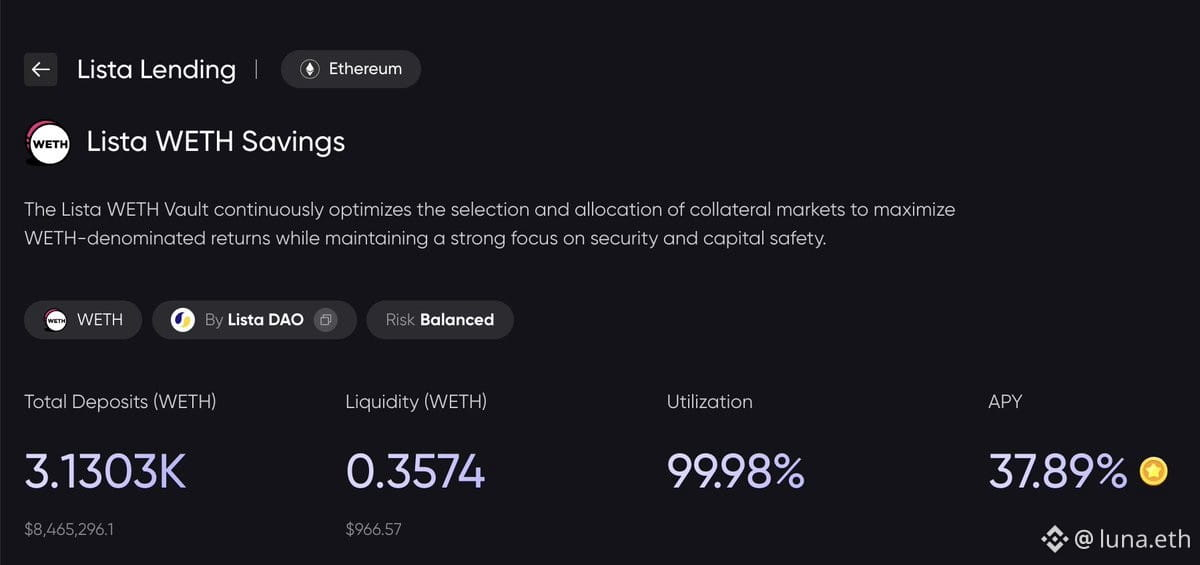Click the 0.3574 liquidity value
Screen dimensions: 1200x565
(415, 472)
